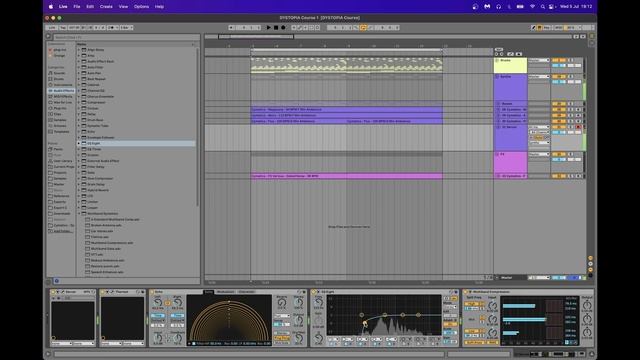Screen dimensions: 640x360
Task: Select the pink FX Verbus audio clip
Action: [x=347, y=176]
